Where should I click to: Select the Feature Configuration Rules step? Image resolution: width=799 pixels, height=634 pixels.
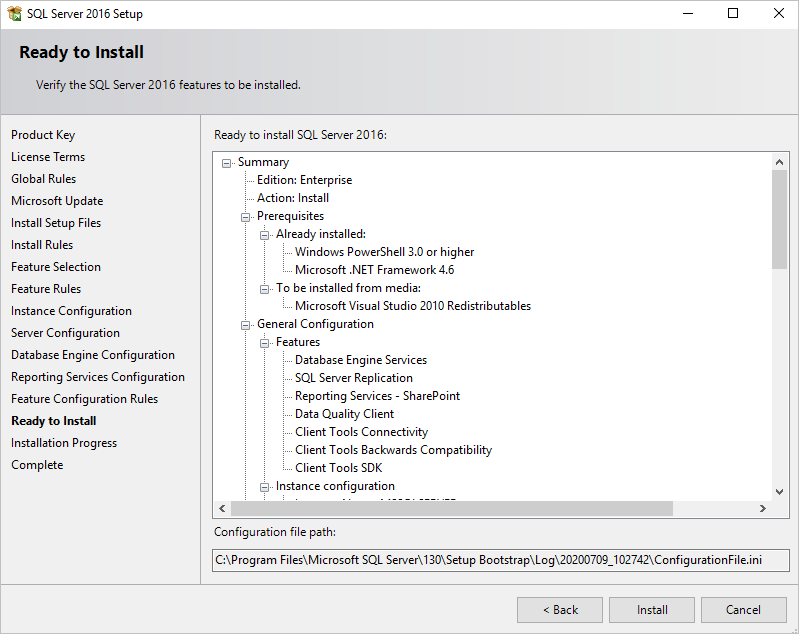[x=85, y=399]
